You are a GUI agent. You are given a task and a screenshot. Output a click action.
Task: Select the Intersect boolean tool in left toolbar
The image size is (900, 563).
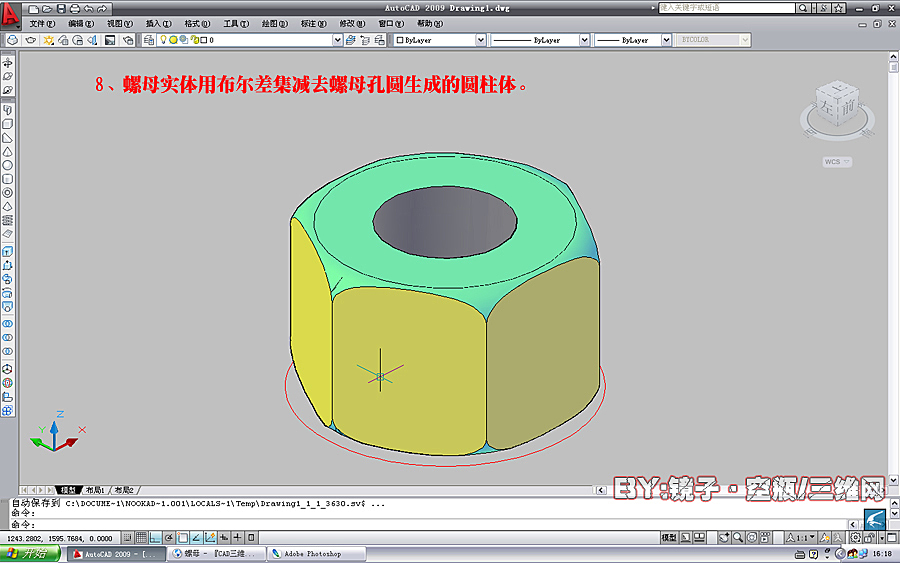coord(7,351)
